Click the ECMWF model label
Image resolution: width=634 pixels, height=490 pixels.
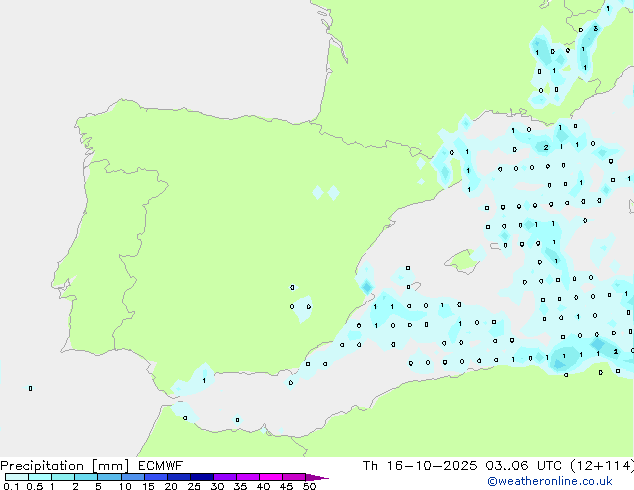[160, 465]
